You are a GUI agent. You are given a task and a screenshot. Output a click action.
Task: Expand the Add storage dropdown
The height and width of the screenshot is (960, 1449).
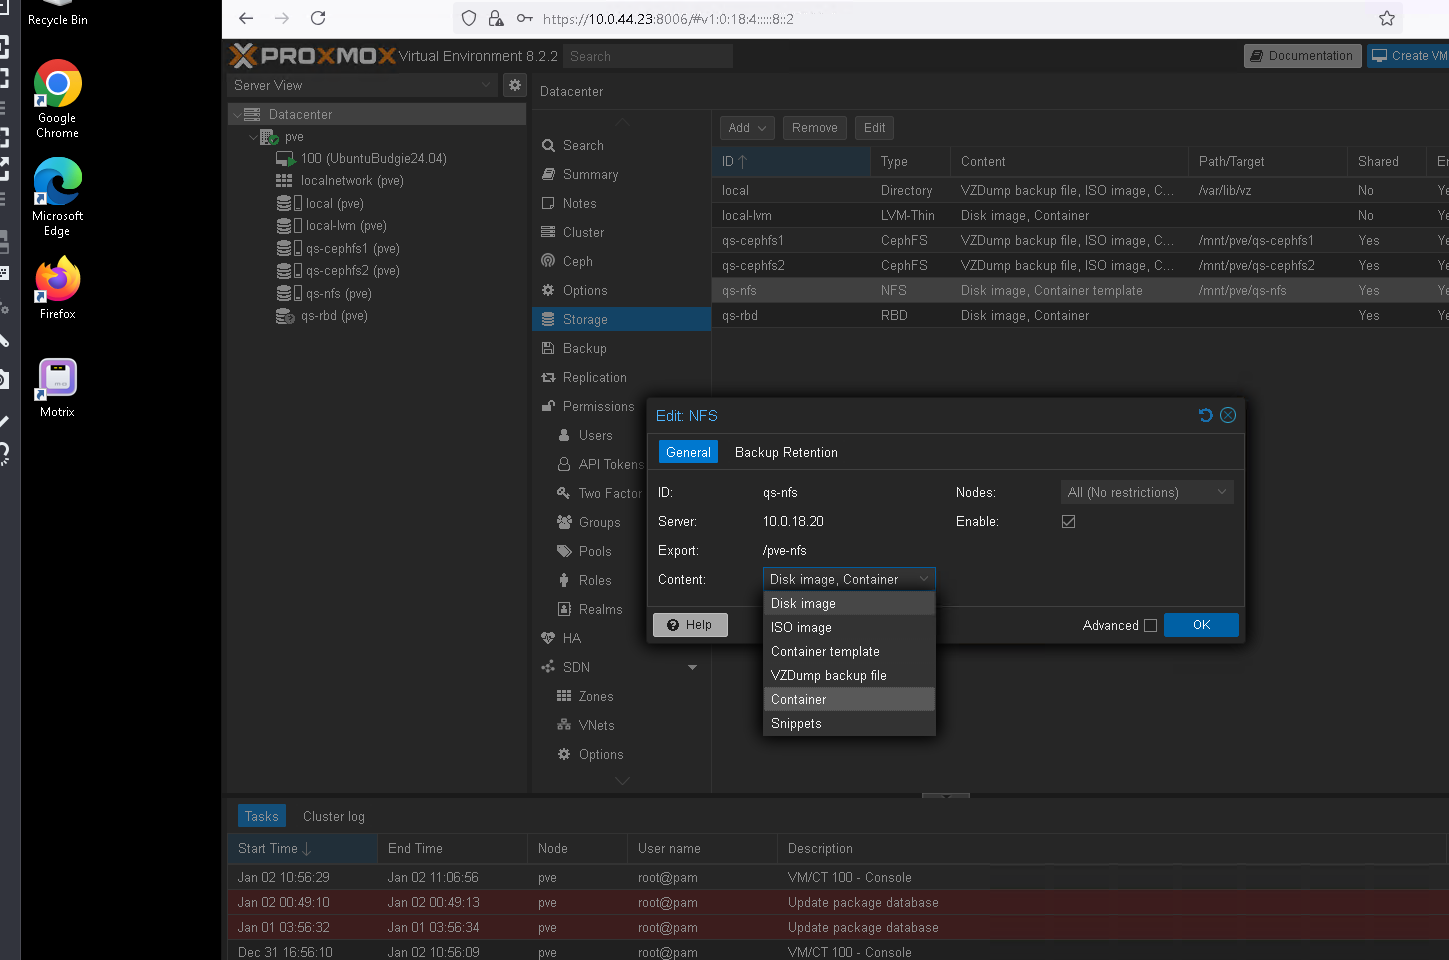[747, 128]
